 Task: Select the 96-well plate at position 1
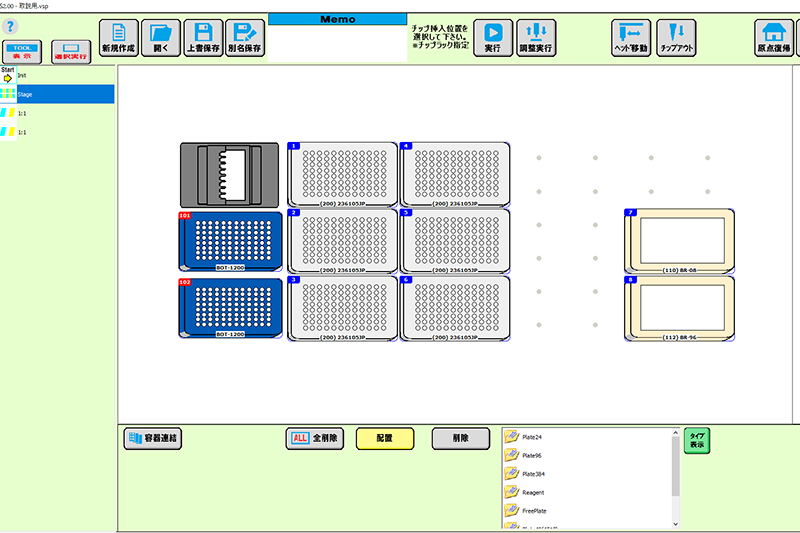click(342, 174)
